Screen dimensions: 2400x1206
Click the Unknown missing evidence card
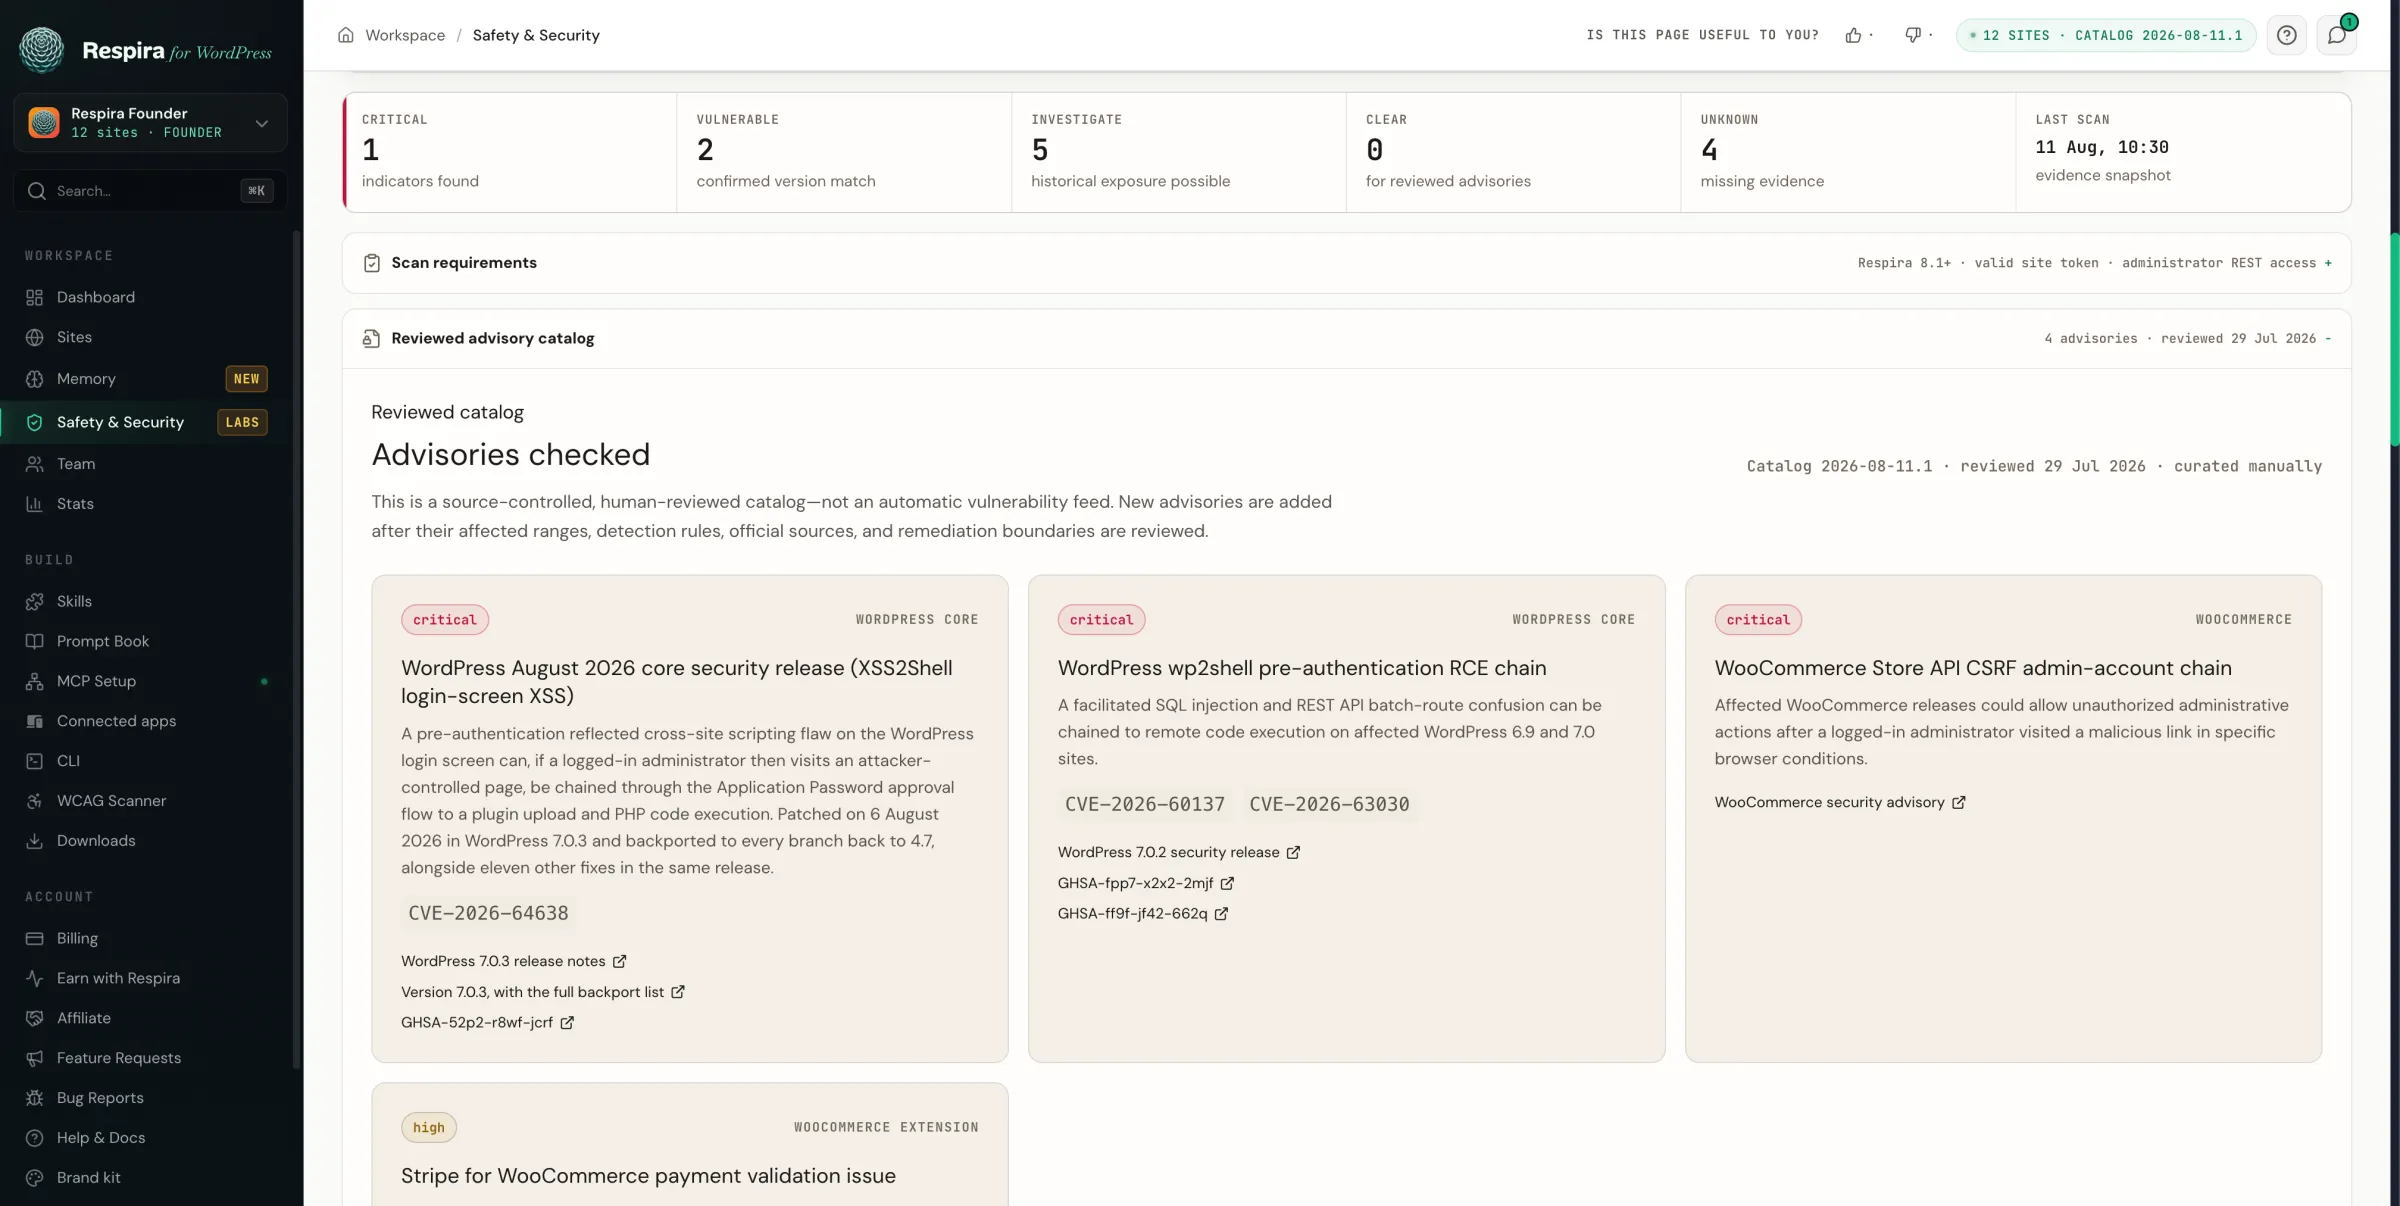coord(1848,152)
